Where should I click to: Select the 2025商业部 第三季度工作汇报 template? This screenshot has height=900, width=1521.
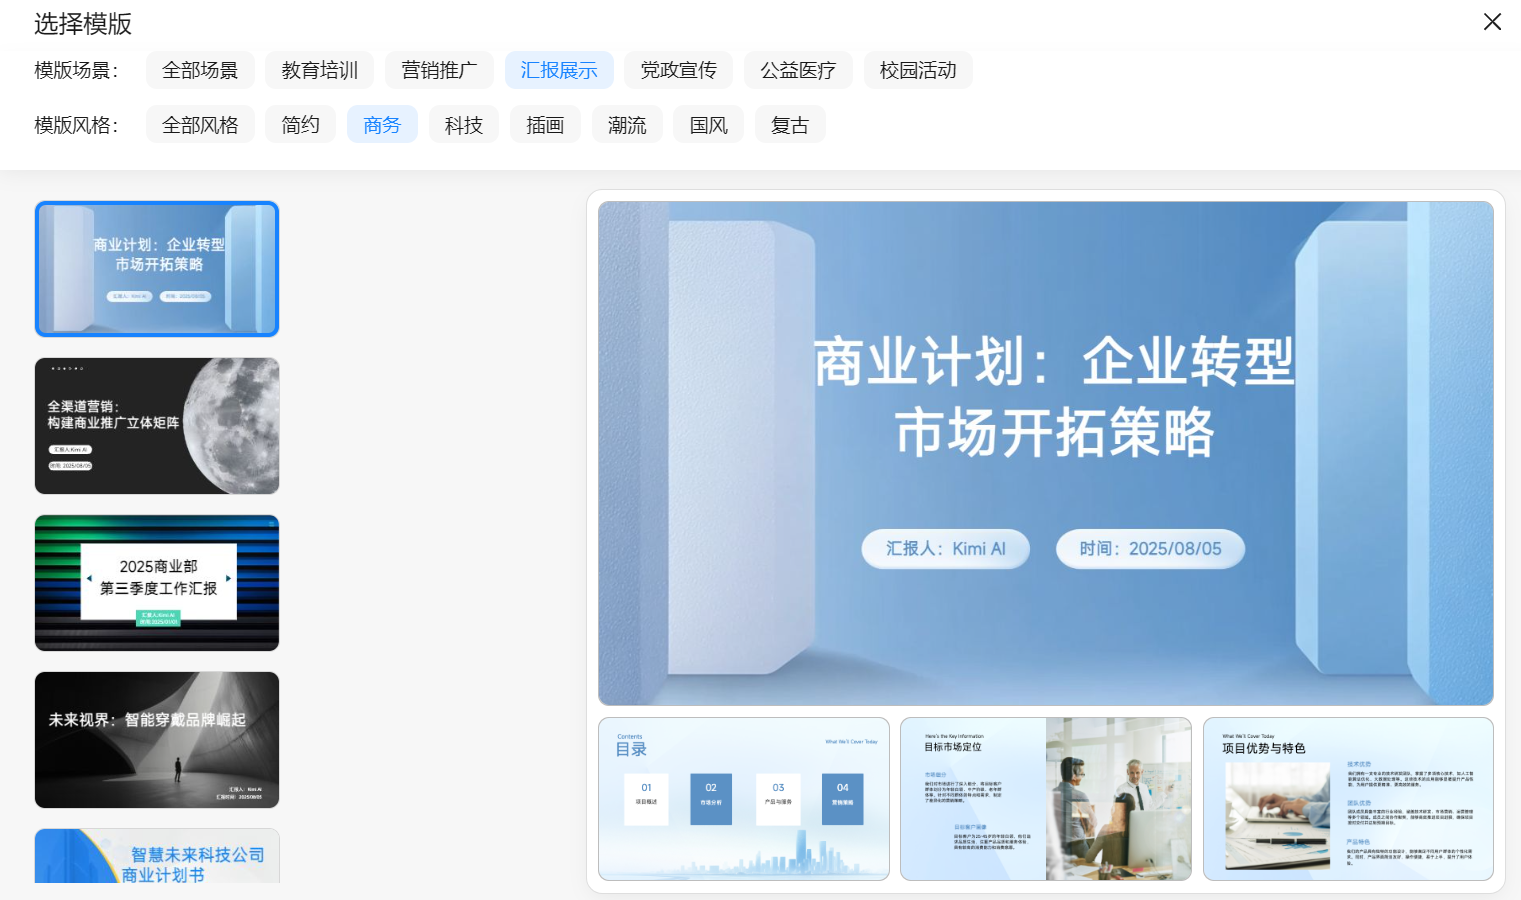click(x=157, y=583)
